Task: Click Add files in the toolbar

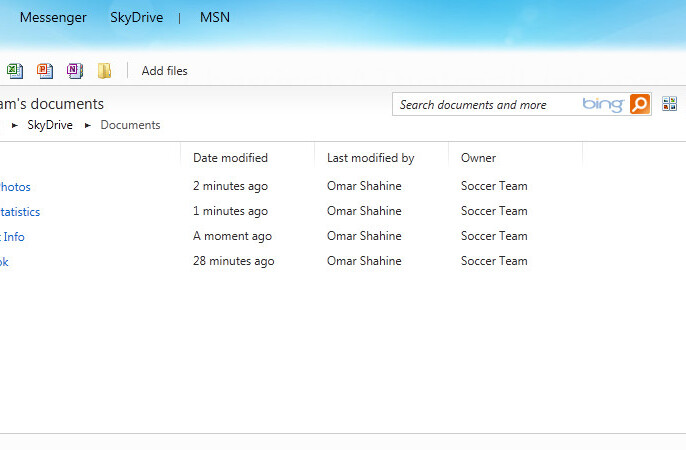Action: 164,71
